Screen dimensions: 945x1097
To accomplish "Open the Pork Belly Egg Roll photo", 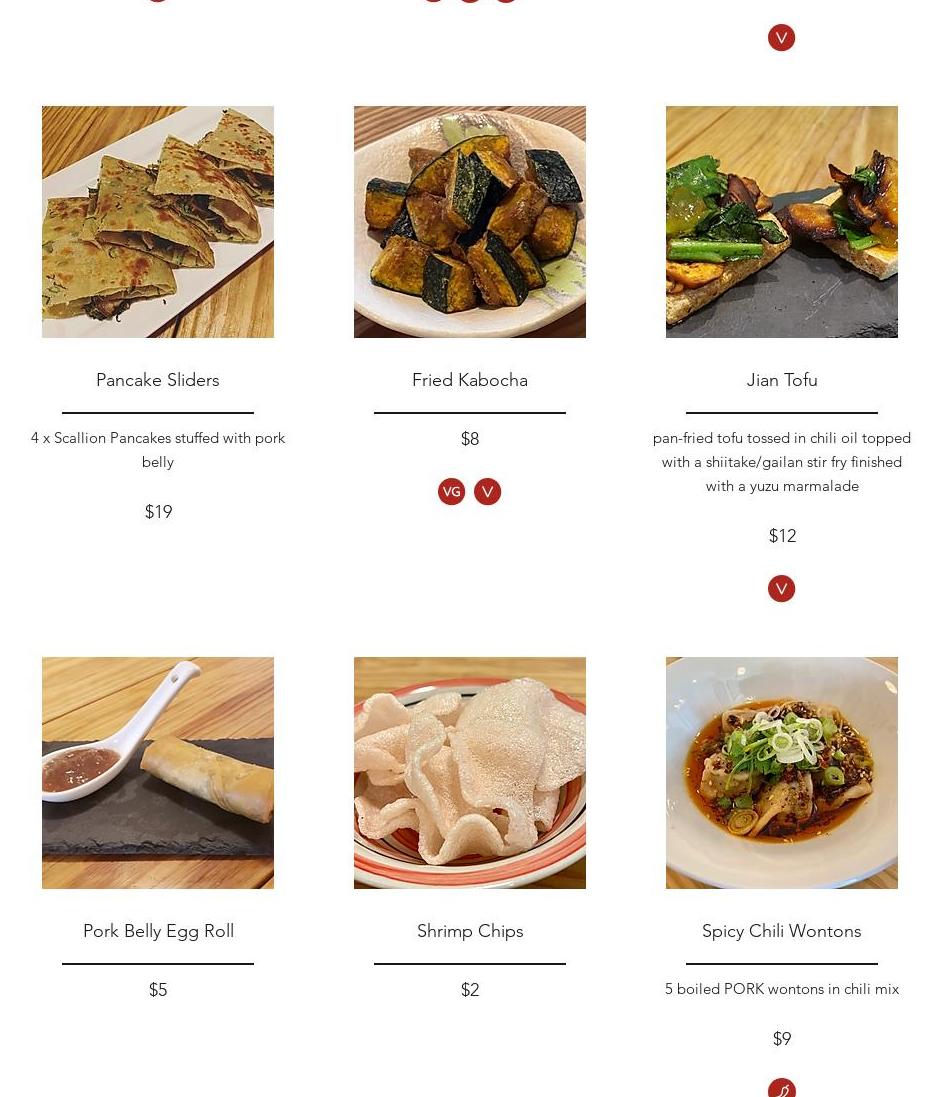I will coord(158,773).
